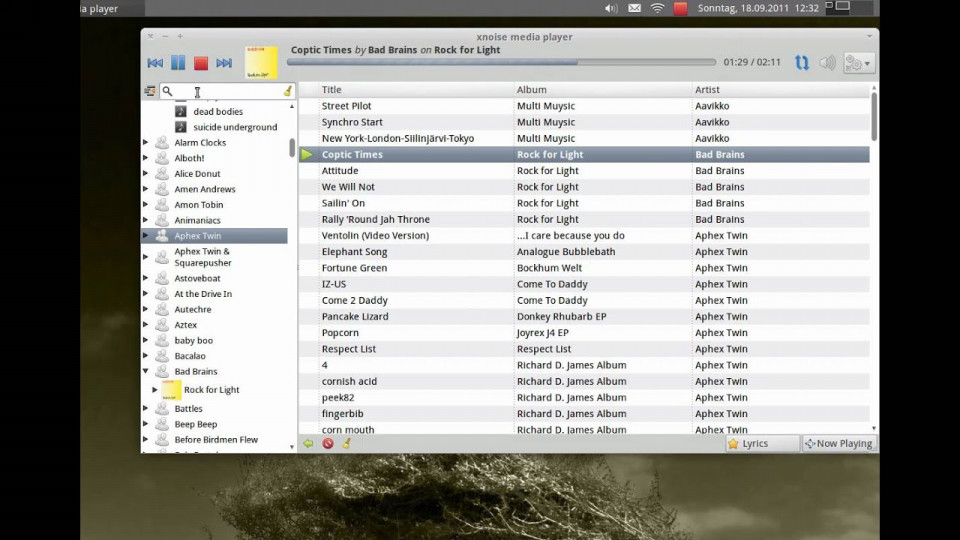Clear the tracklist with bottom broom icon
This screenshot has width=960, height=540.
click(x=347, y=443)
